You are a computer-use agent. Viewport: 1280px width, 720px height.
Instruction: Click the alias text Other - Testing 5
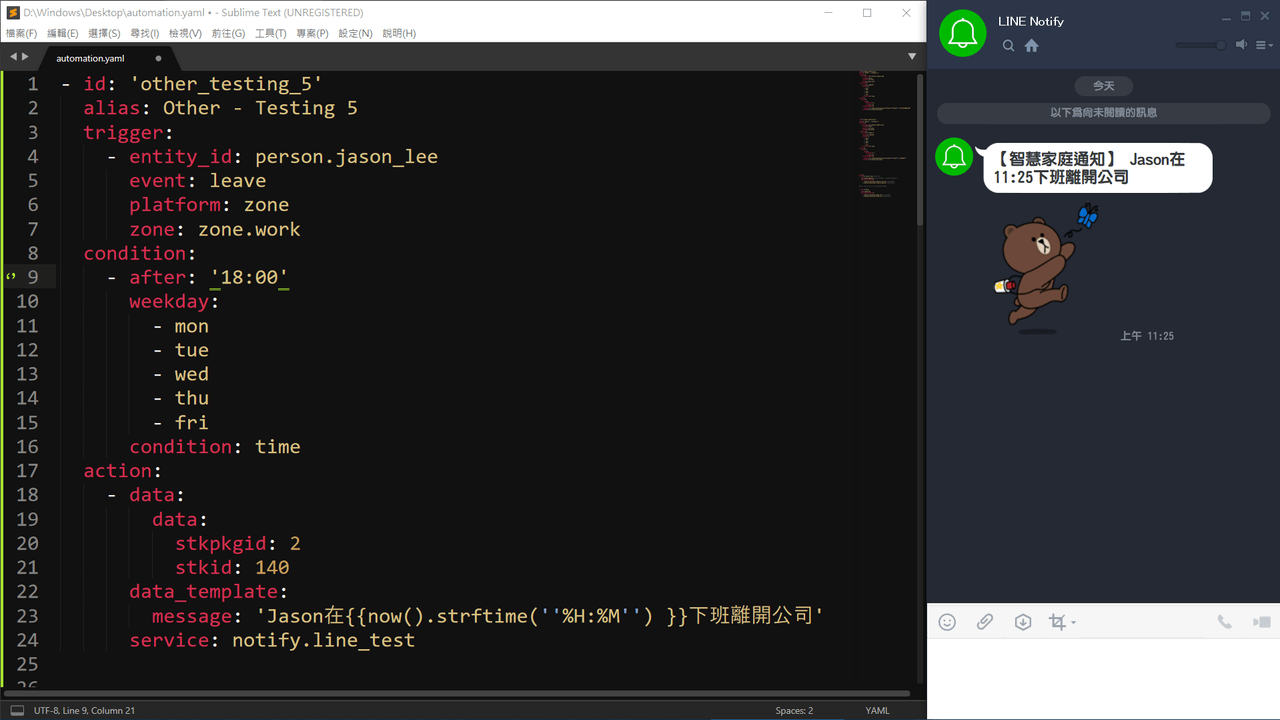point(260,108)
